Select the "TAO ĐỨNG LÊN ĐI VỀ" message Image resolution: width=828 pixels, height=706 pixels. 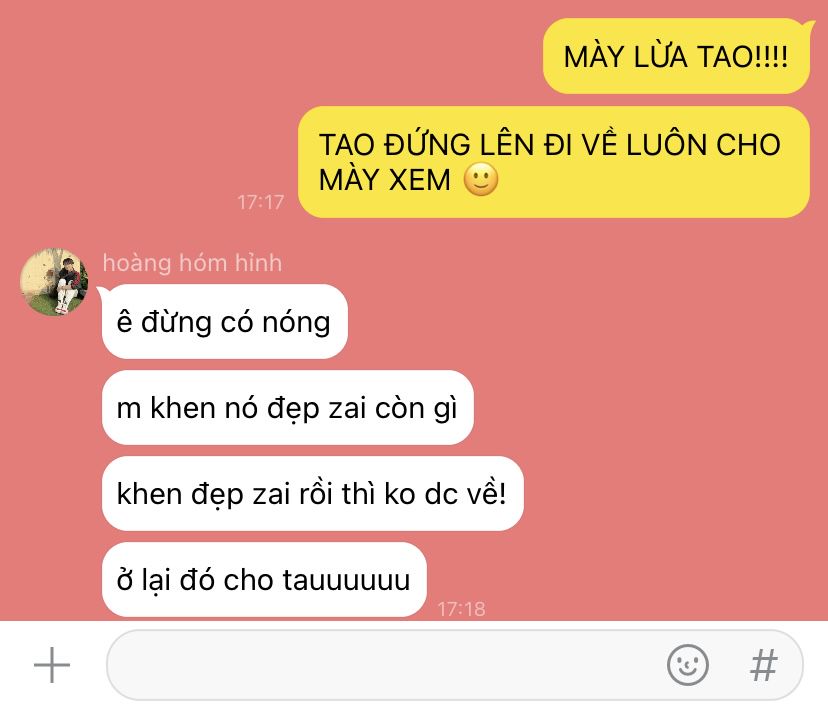pyautogui.click(x=554, y=162)
